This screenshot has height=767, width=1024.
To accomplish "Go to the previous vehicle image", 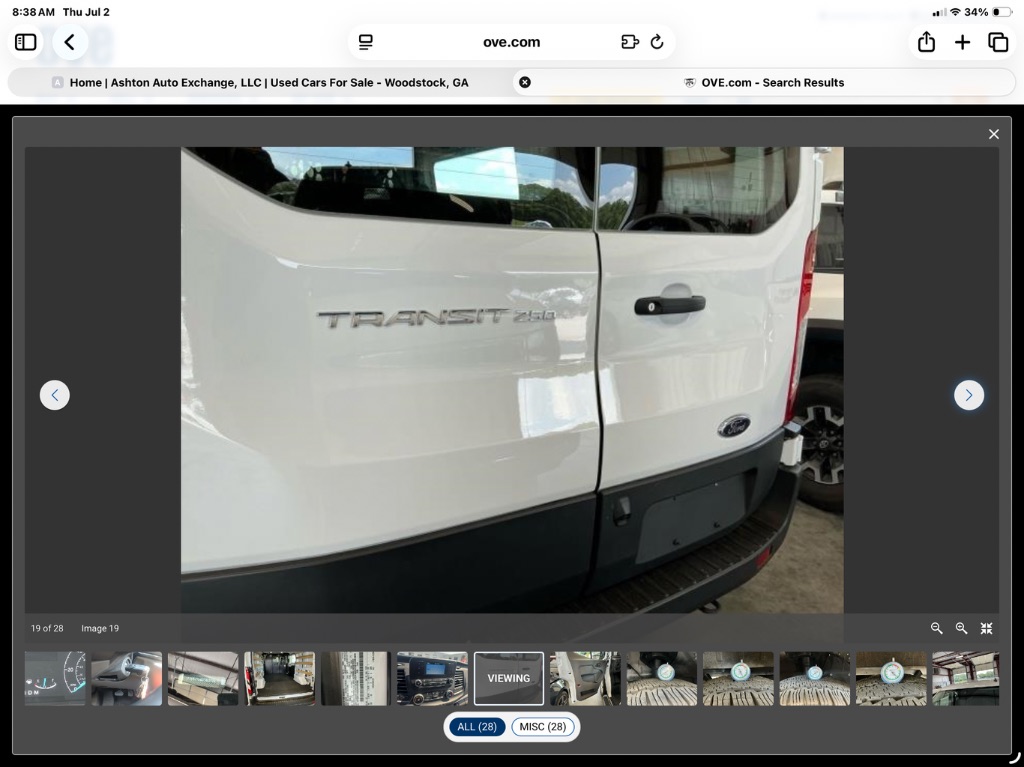I will point(55,395).
